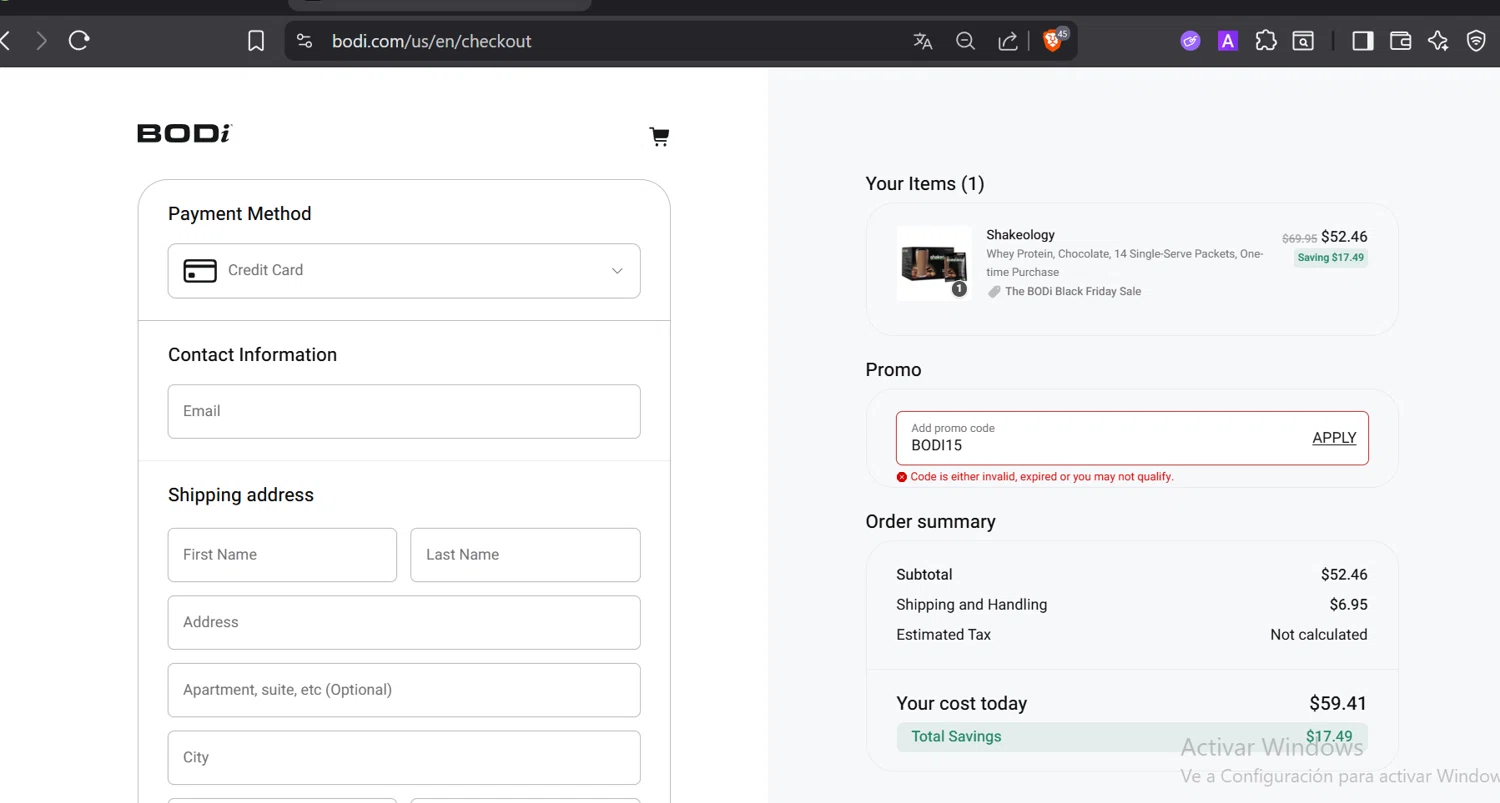Click the $52.46 item price
Image resolution: width=1500 pixels, height=803 pixels.
1344,237
